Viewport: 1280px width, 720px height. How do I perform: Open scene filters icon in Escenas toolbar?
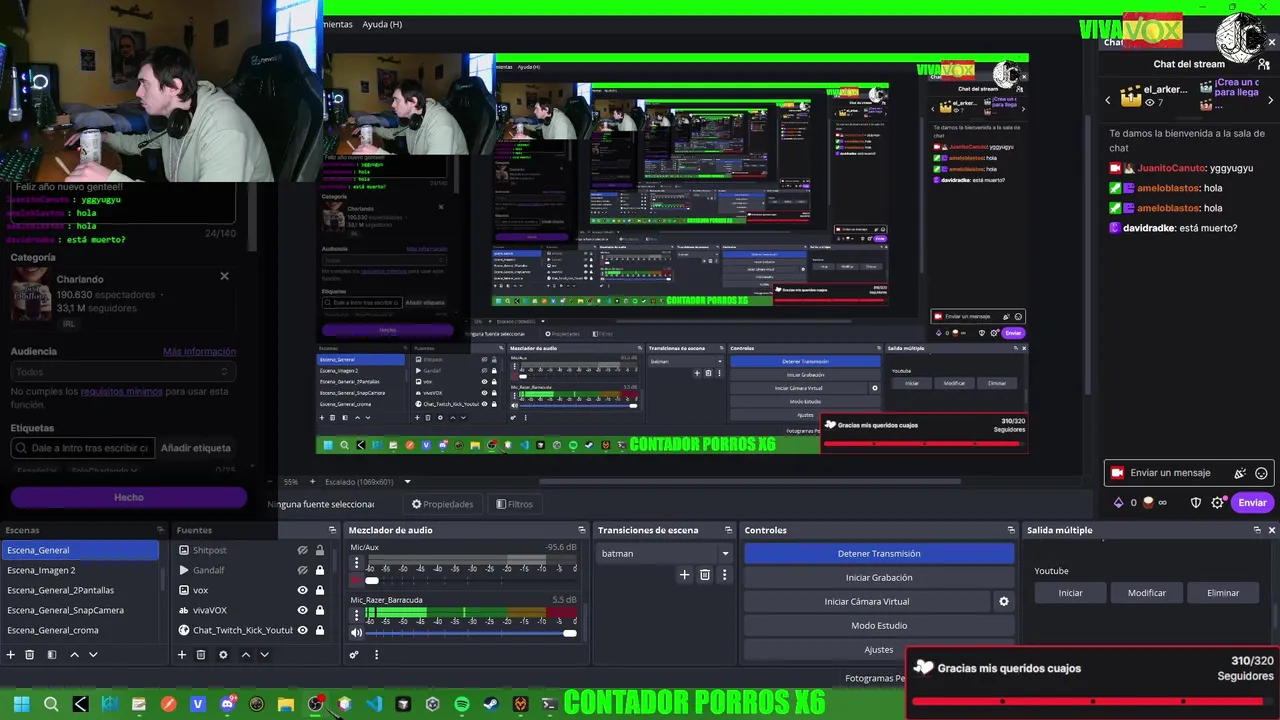tap(51, 655)
